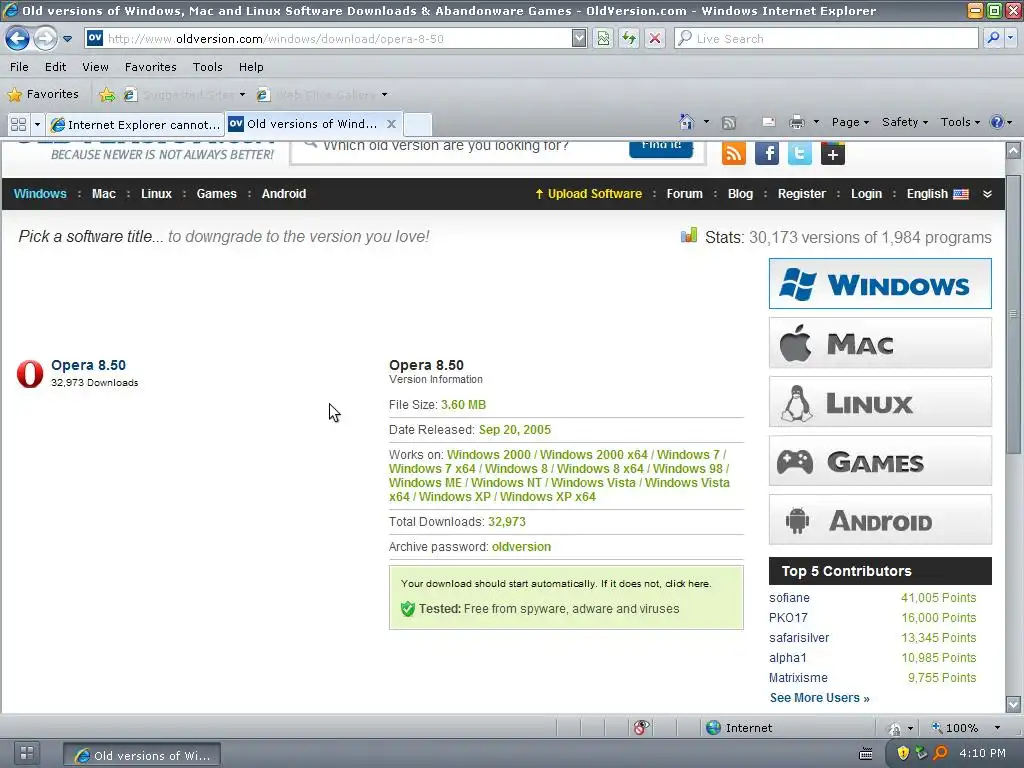This screenshot has height=768, width=1024.
Task: Click the Print icon
Action: tap(797, 122)
